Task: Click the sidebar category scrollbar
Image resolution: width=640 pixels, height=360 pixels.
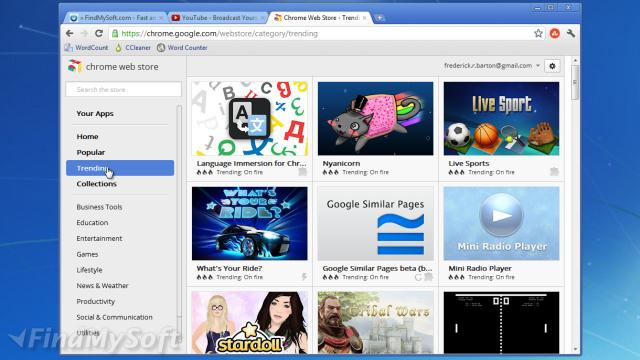Action: tap(179, 212)
